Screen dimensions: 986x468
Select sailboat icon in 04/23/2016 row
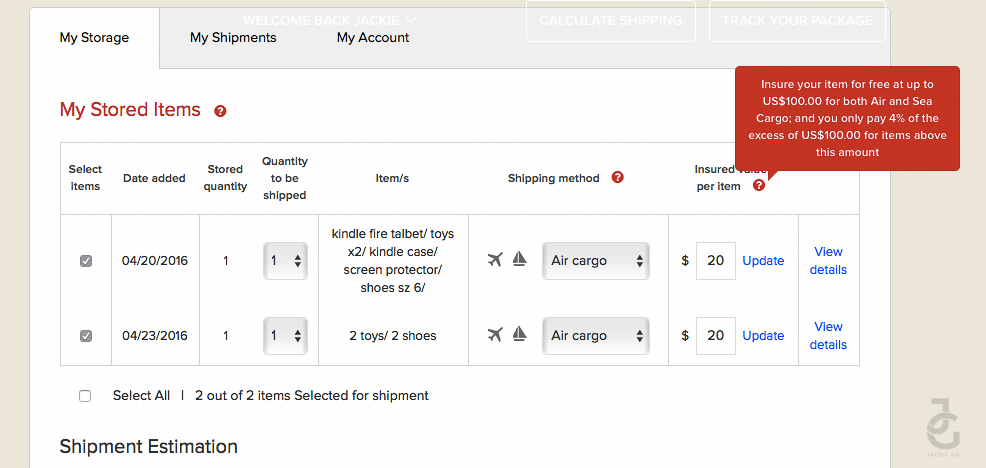519,334
